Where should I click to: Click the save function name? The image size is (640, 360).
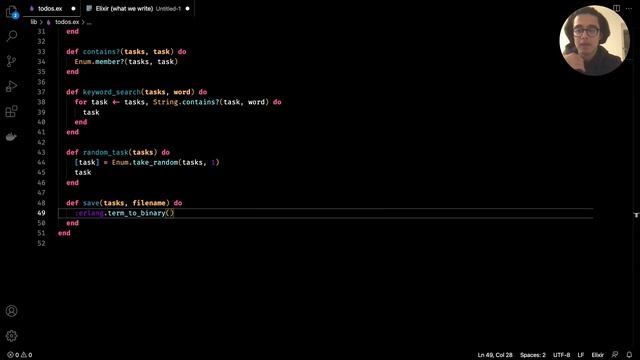[91, 203]
